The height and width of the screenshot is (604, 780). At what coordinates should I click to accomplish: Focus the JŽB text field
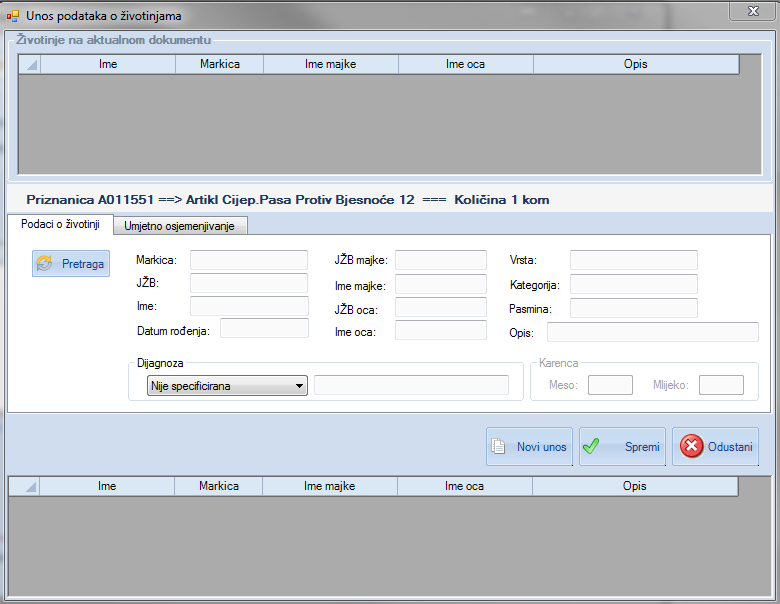pyautogui.click(x=249, y=283)
